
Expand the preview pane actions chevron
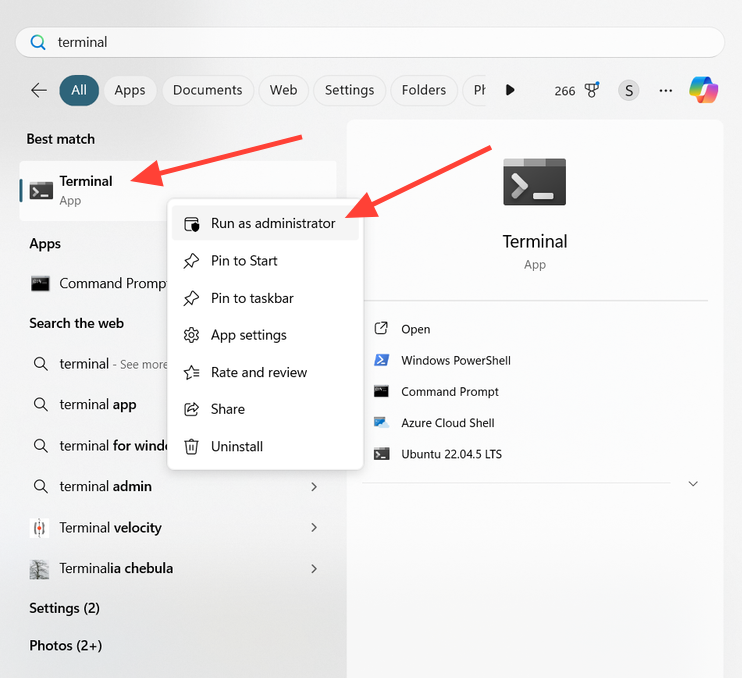(693, 484)
